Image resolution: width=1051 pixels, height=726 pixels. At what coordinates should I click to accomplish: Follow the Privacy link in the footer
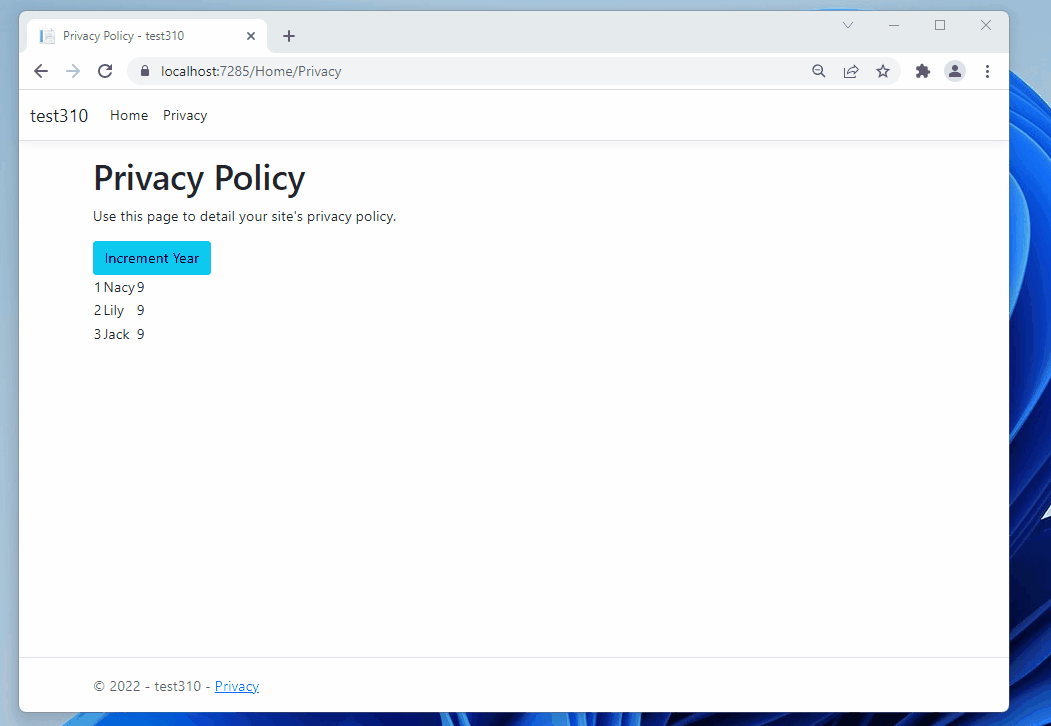point(237,686)
